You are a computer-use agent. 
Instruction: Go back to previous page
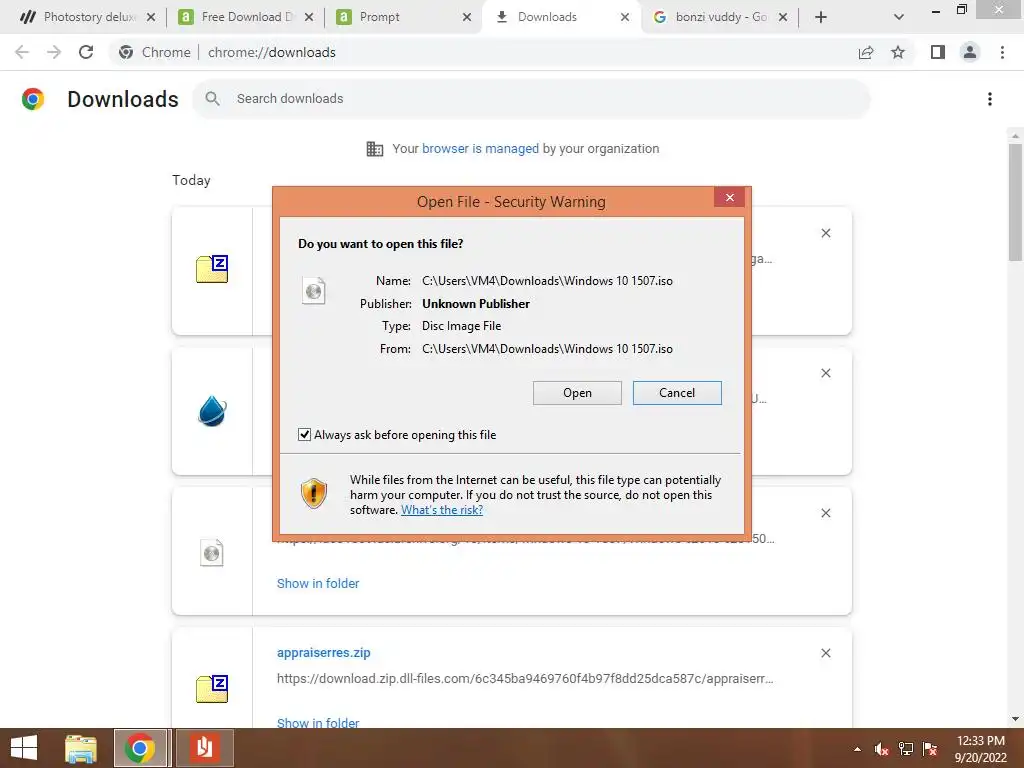pyautogui.click(x=22, y=52)
